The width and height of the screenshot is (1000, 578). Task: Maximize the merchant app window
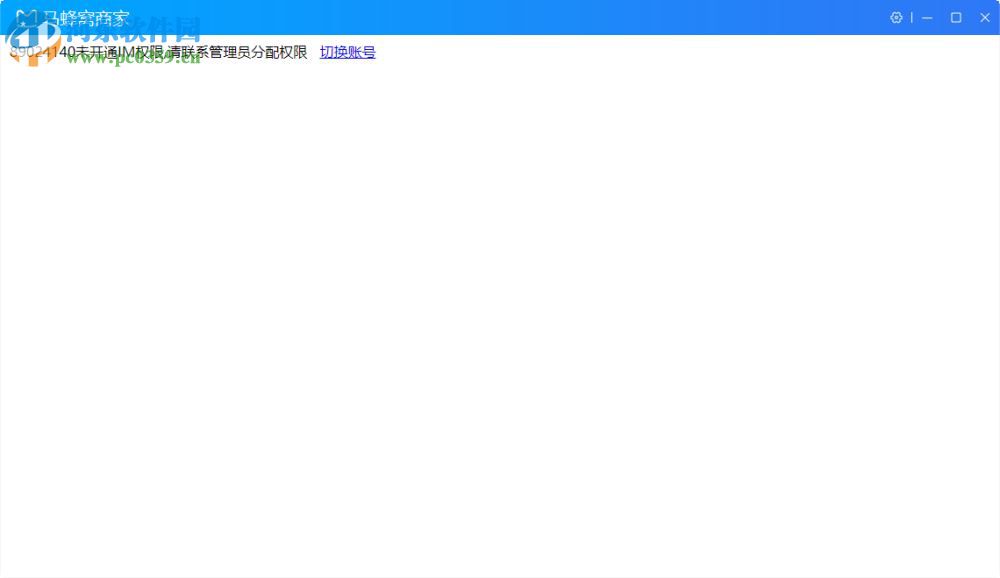click(x=956, y=17)
